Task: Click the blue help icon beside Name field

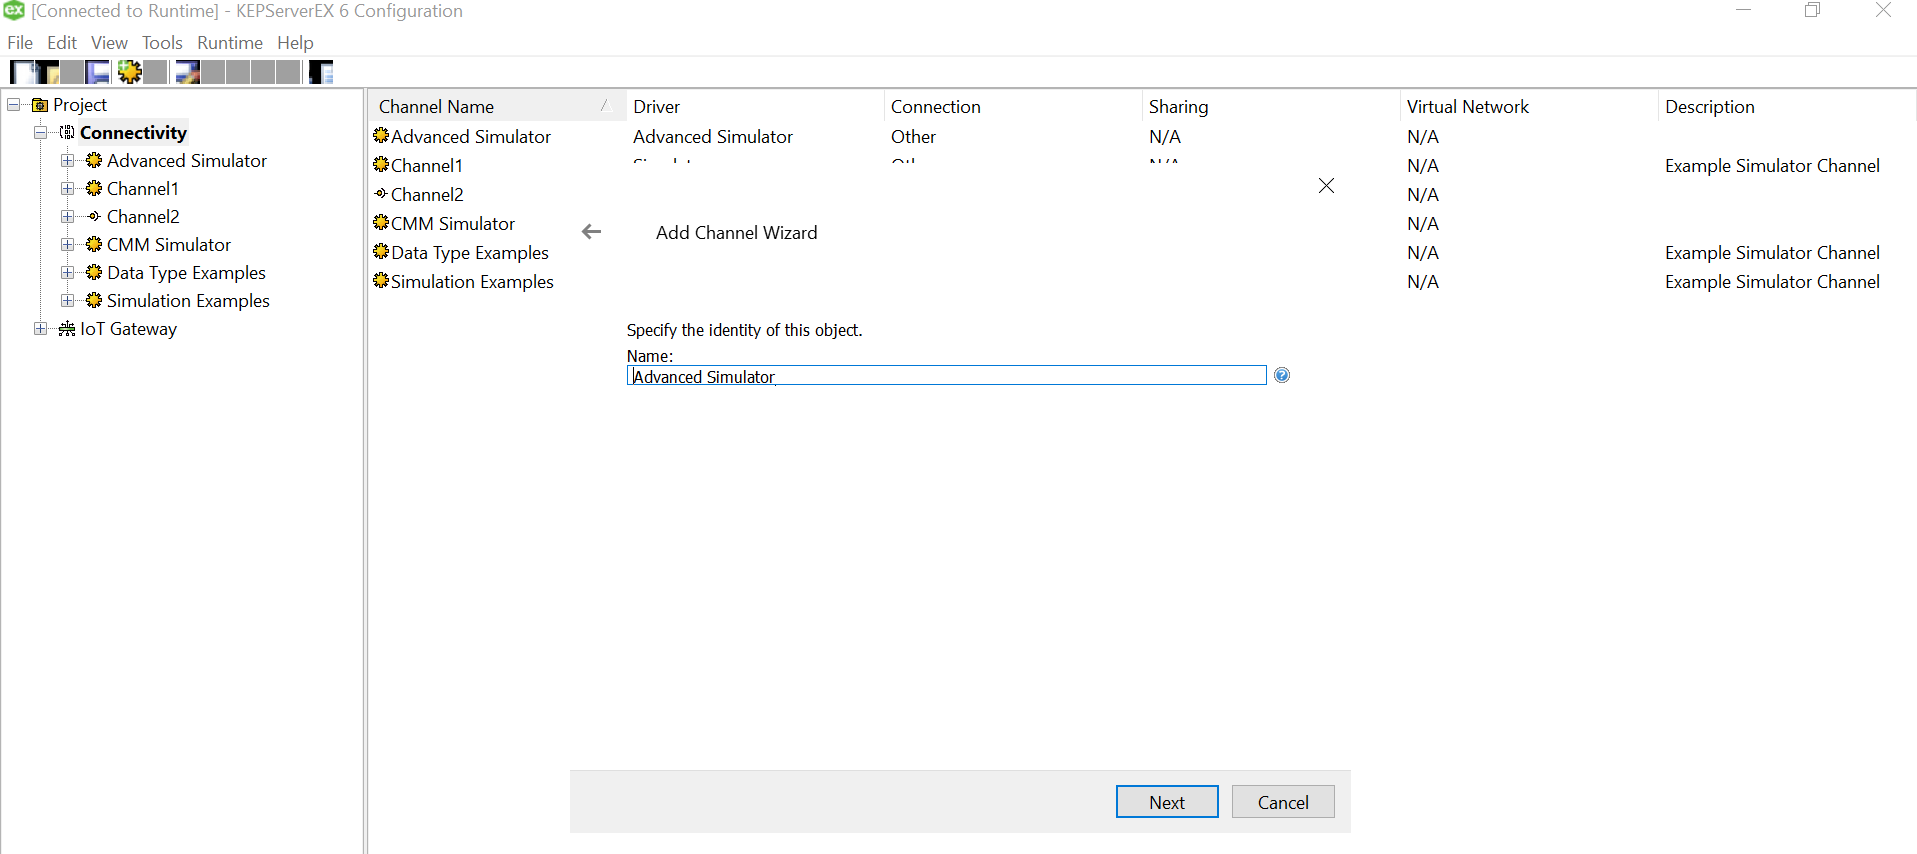Action: click(x=1282, y=375)
